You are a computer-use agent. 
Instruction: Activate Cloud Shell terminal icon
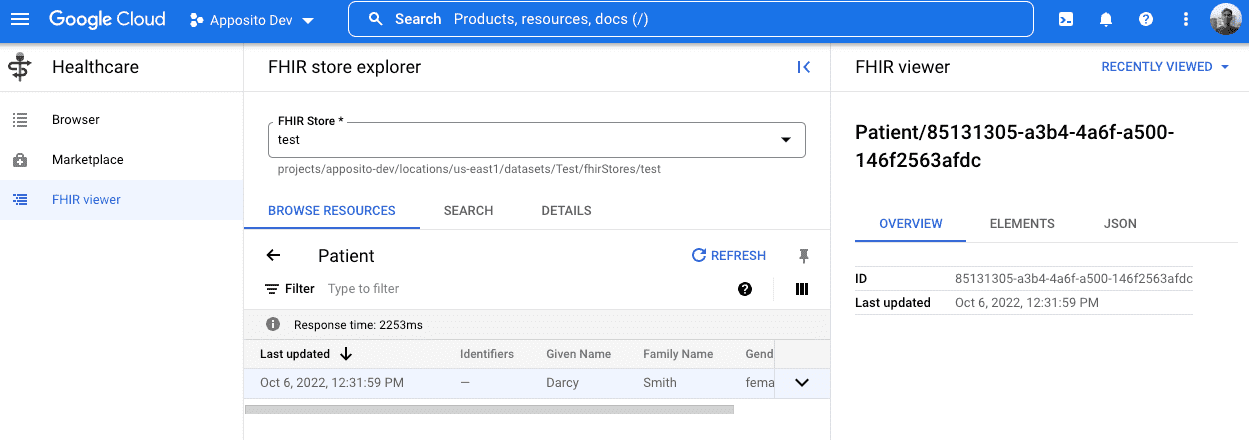pyautogui.click(x=1066, y=19)
